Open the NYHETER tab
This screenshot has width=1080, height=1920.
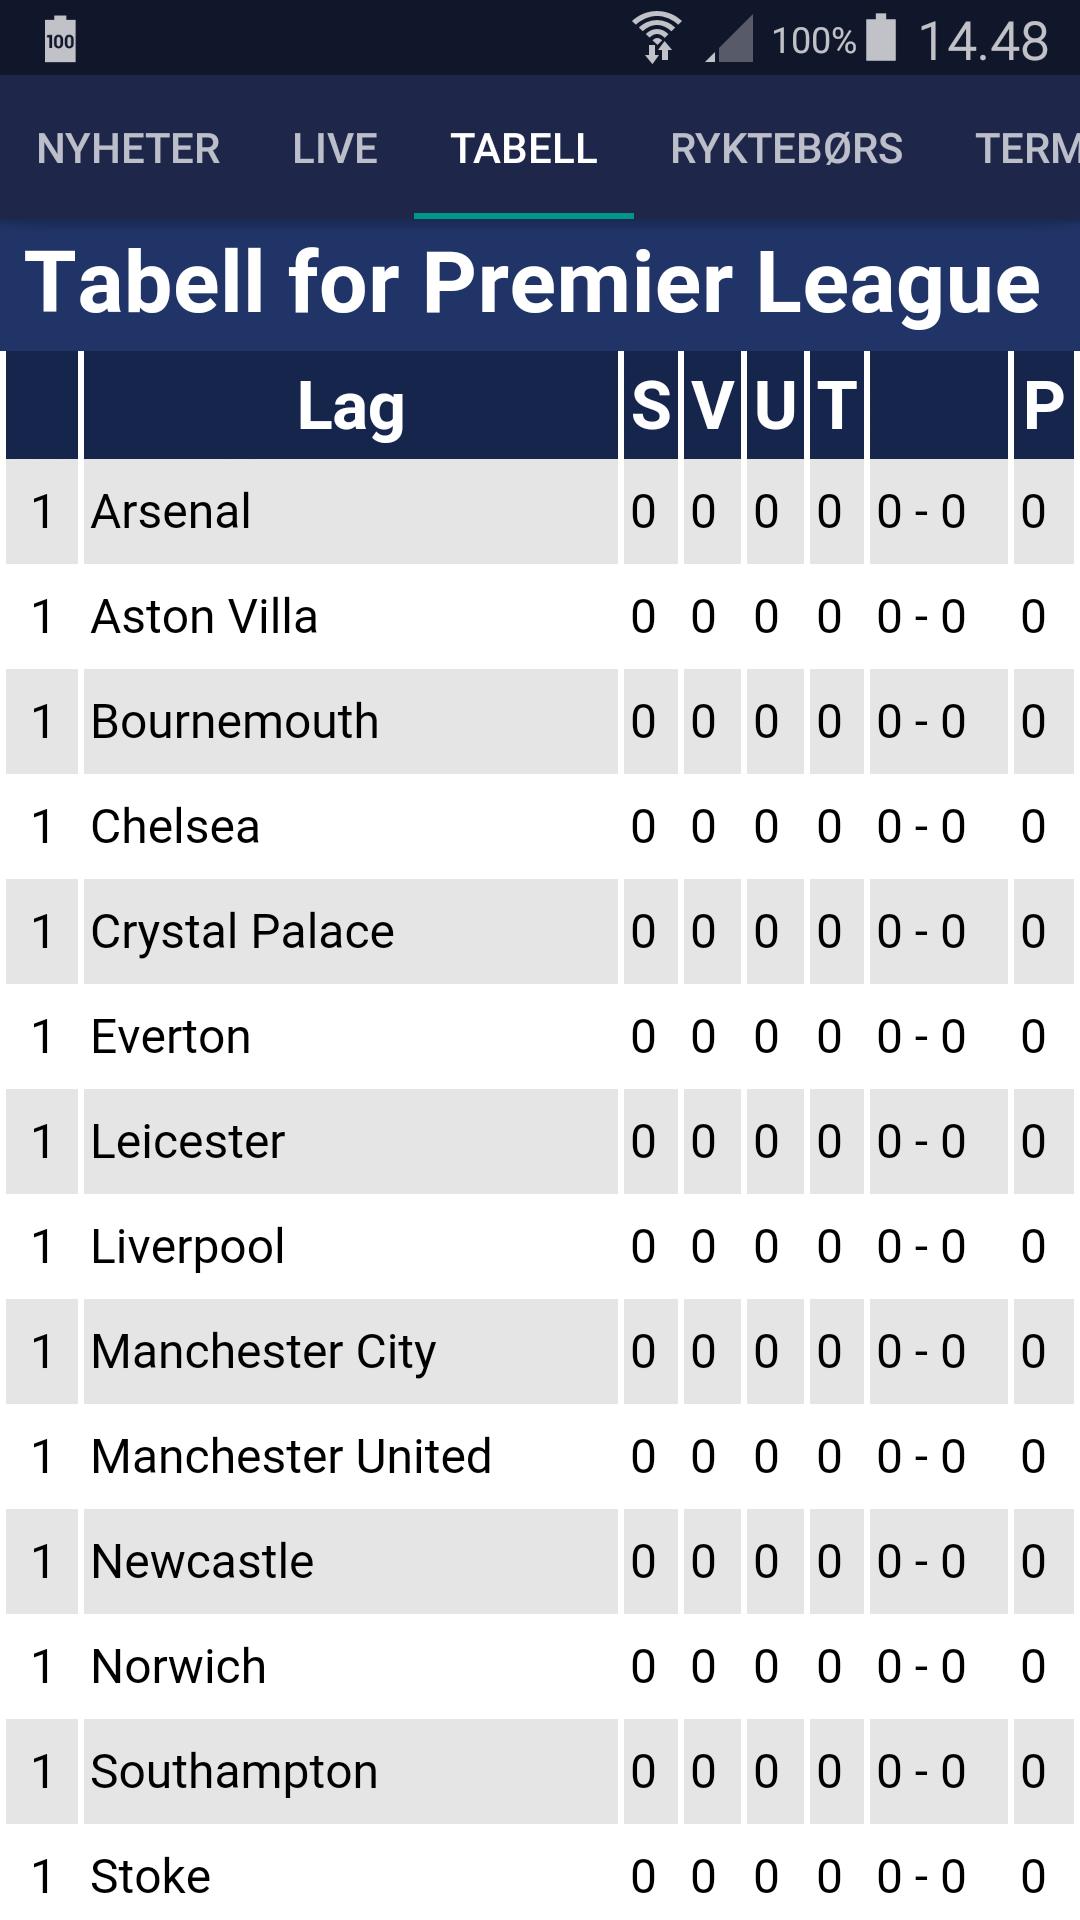(x=128, y=149)
